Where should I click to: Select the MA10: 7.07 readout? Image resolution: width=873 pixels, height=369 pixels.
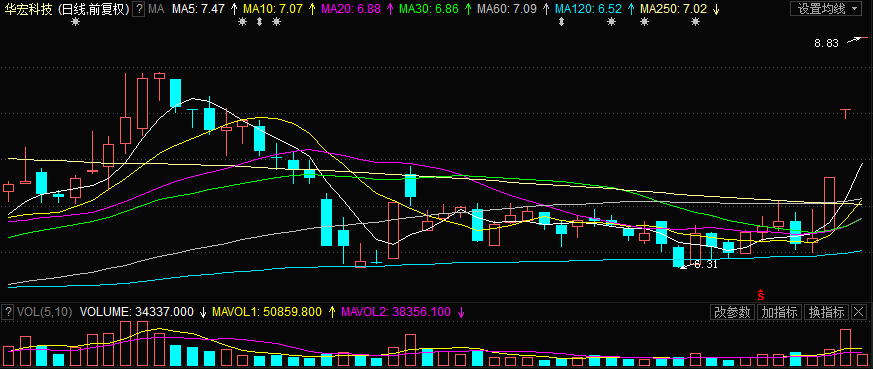272,8
